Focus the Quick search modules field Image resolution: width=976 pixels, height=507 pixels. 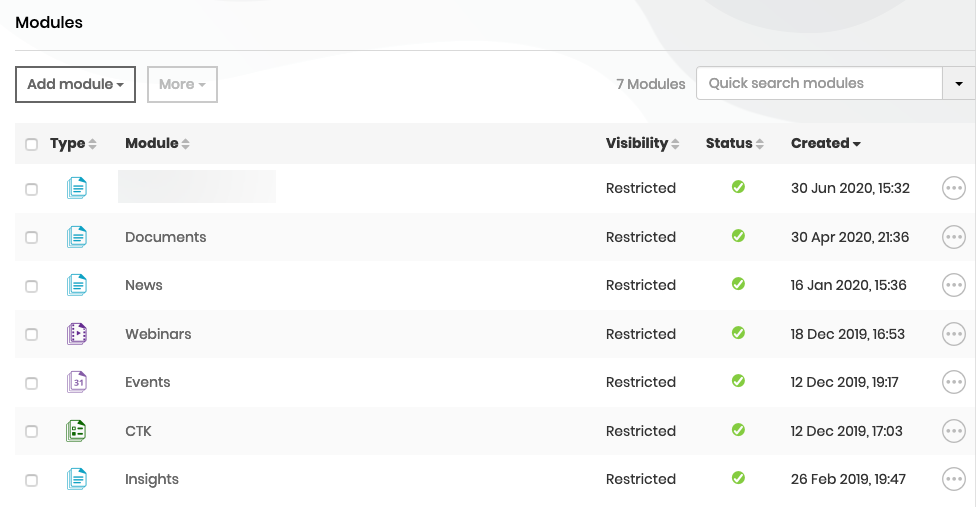coord(819,83)
